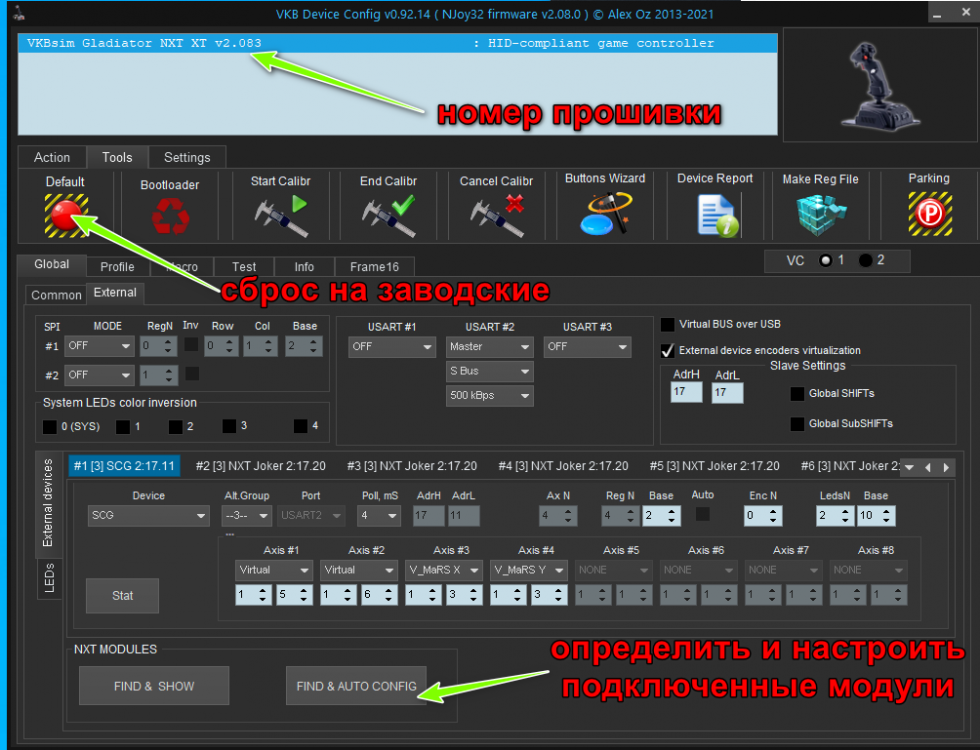The height and width of the screenshot is (750, 980).
Task: Open the device tabs list dropdown arrow
Action: point(909,467)
